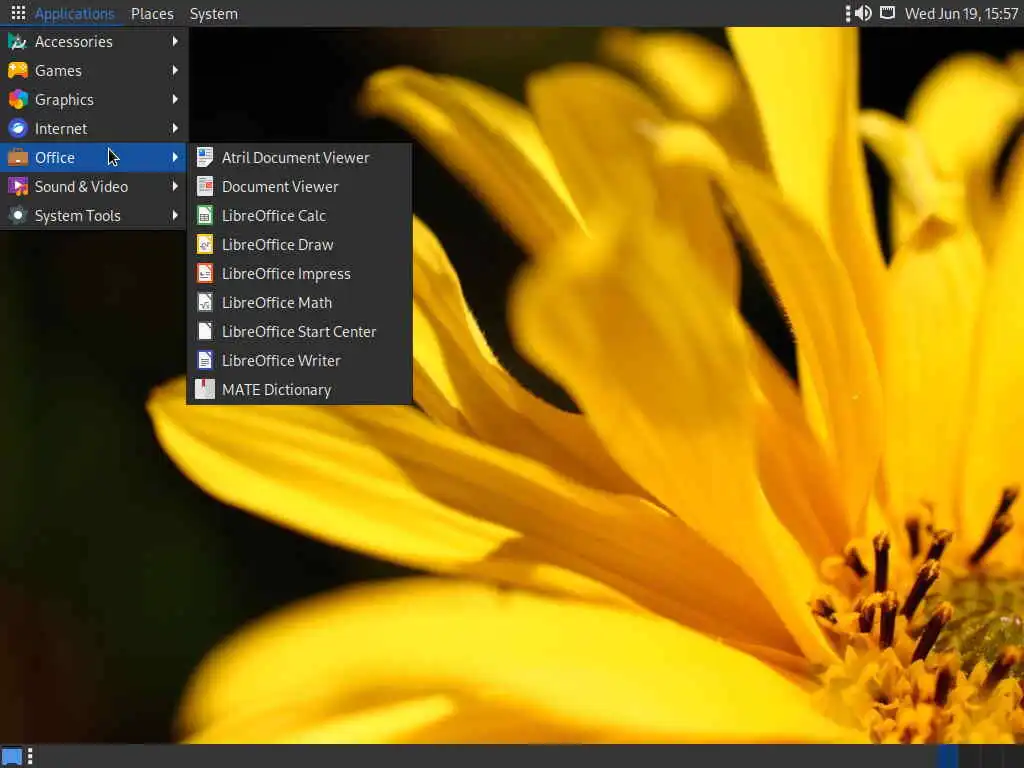Click the Atril Document Viewer icon
The height and width of the screenshot is (768, 1024).
(205, 157)
